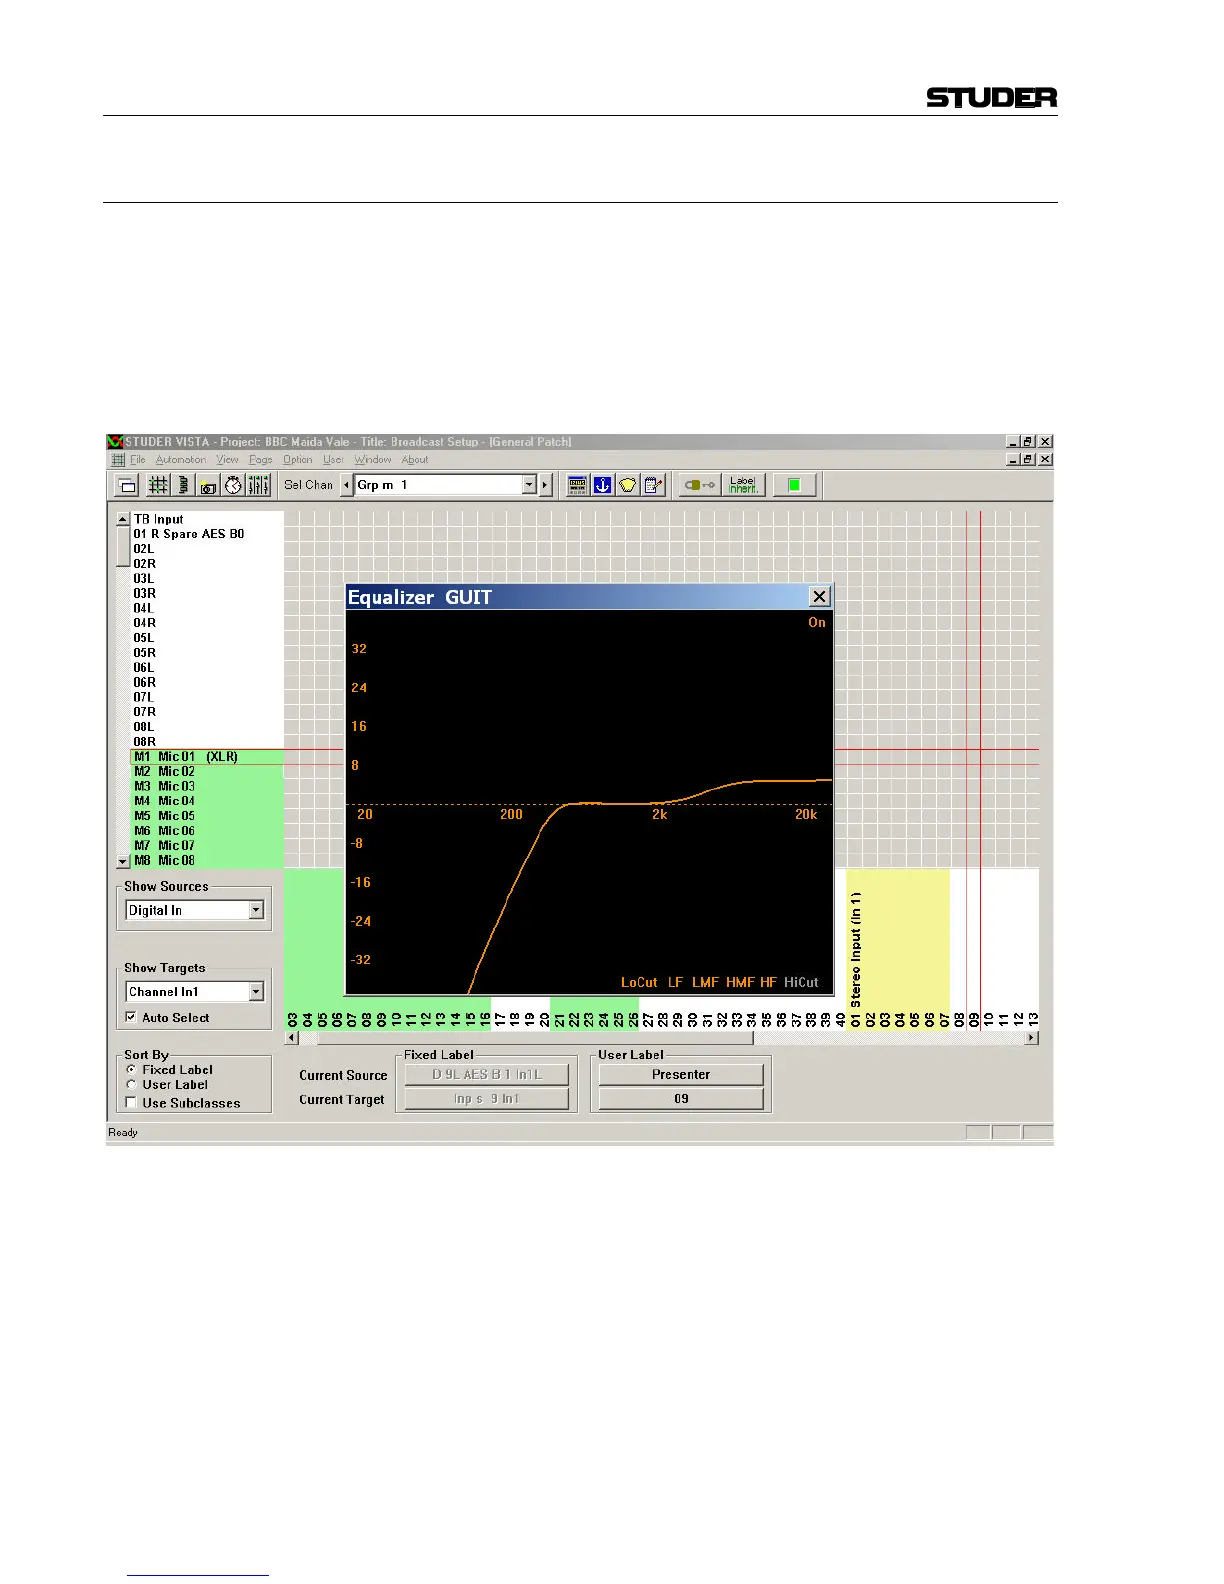Click the Presenter user label button
Screen dimensions: 1224x1584
point(681,1075)
